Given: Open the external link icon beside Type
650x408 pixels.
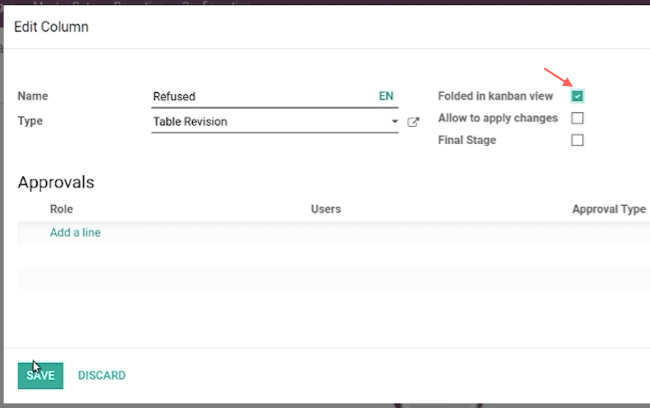Looking at the screenshot, I should point(413,122).
